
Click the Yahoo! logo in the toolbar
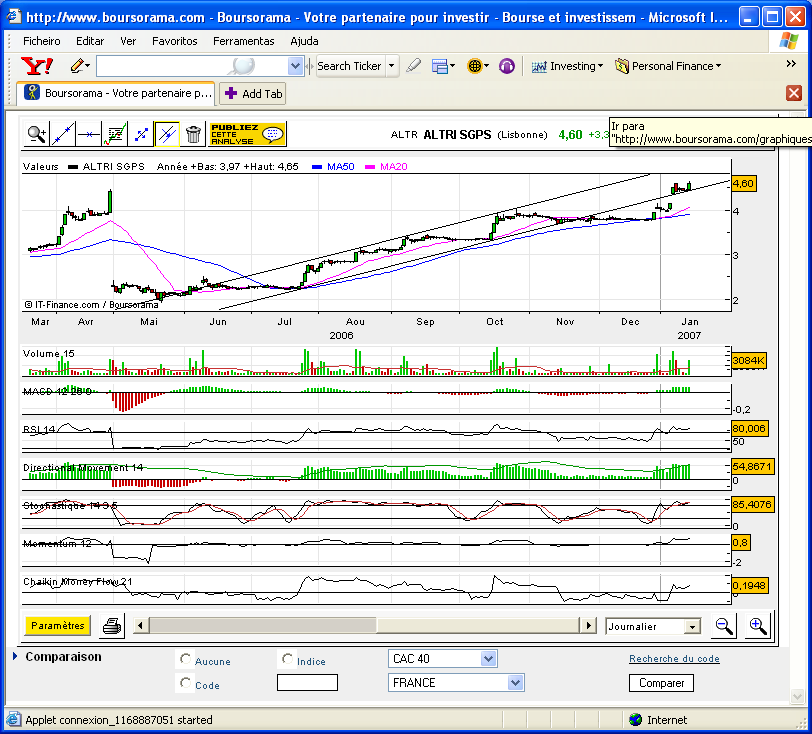click(37, 66)
